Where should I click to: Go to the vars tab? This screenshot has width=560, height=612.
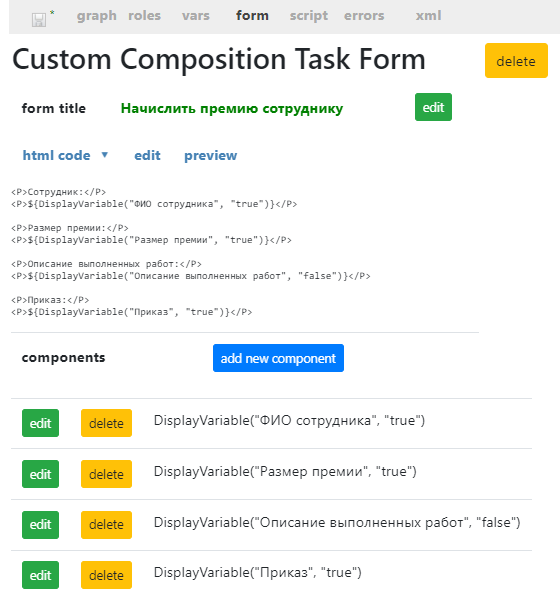point(196,16)
